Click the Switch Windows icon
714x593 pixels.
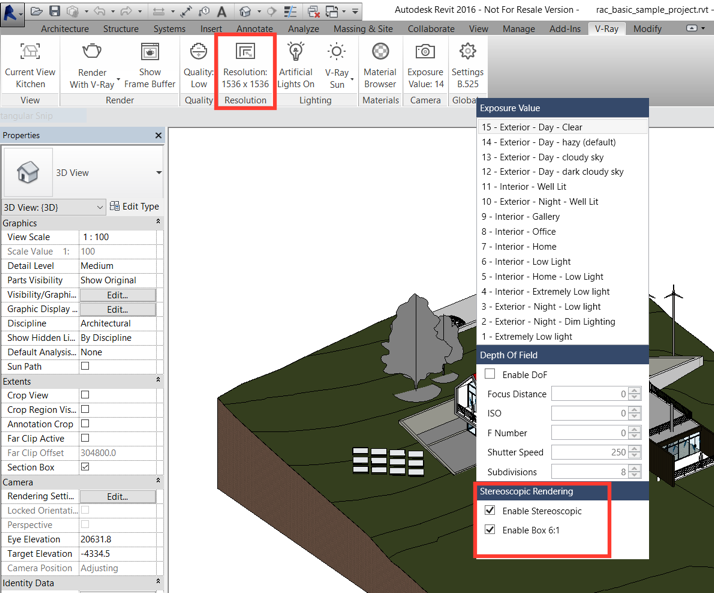coord(332,11)
